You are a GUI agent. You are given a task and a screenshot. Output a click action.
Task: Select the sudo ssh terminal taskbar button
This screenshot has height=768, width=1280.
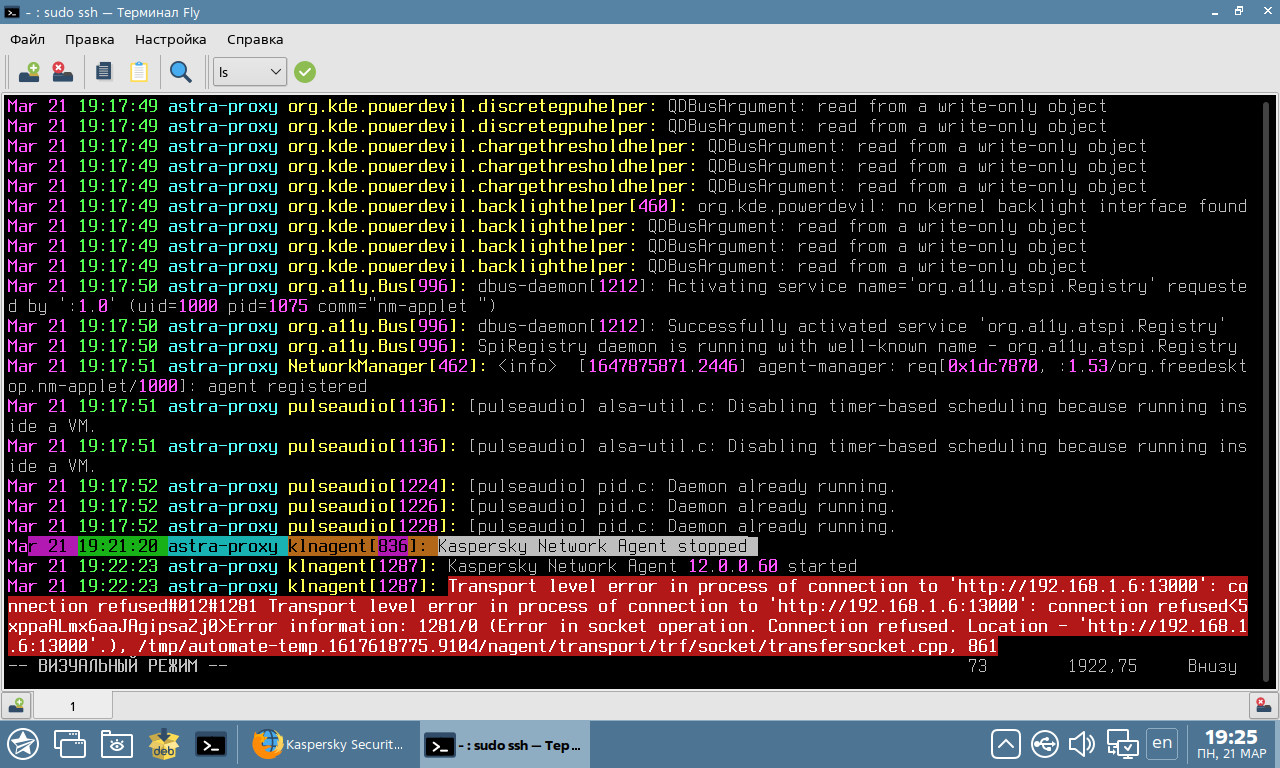505,744
